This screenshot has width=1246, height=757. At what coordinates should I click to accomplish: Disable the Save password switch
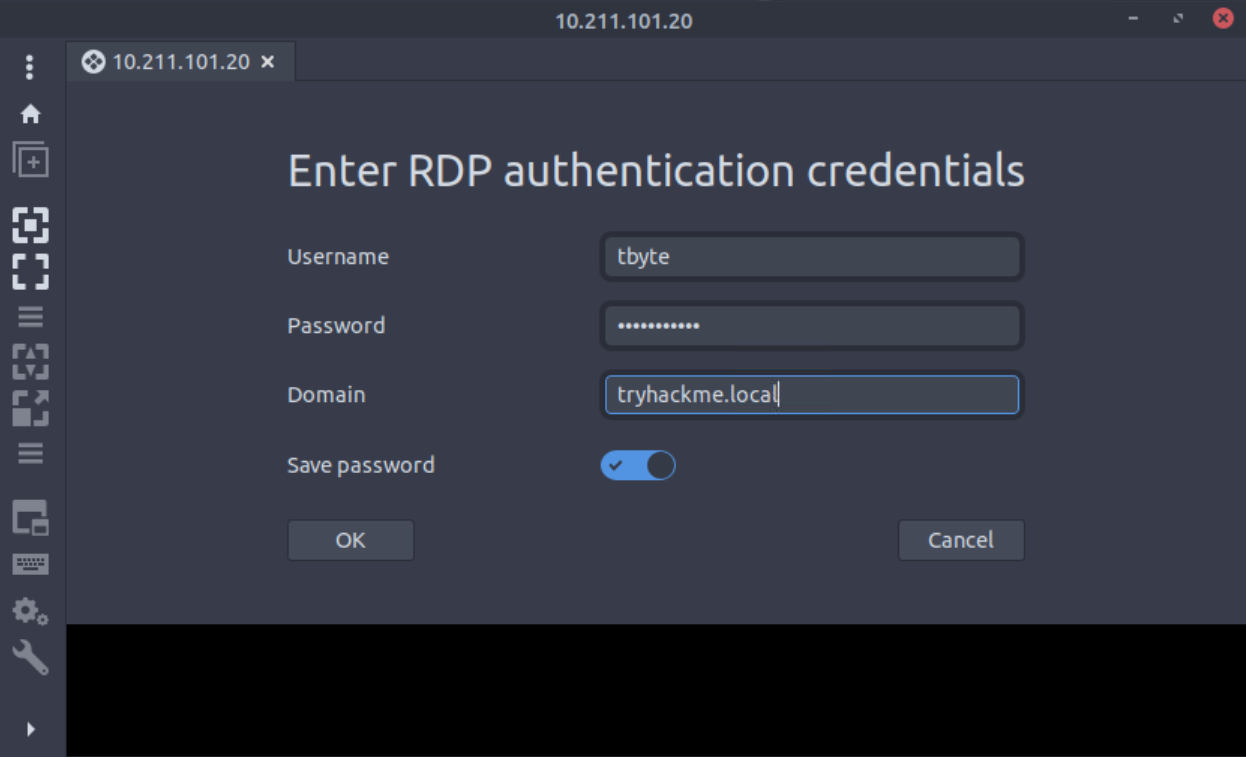638,465
